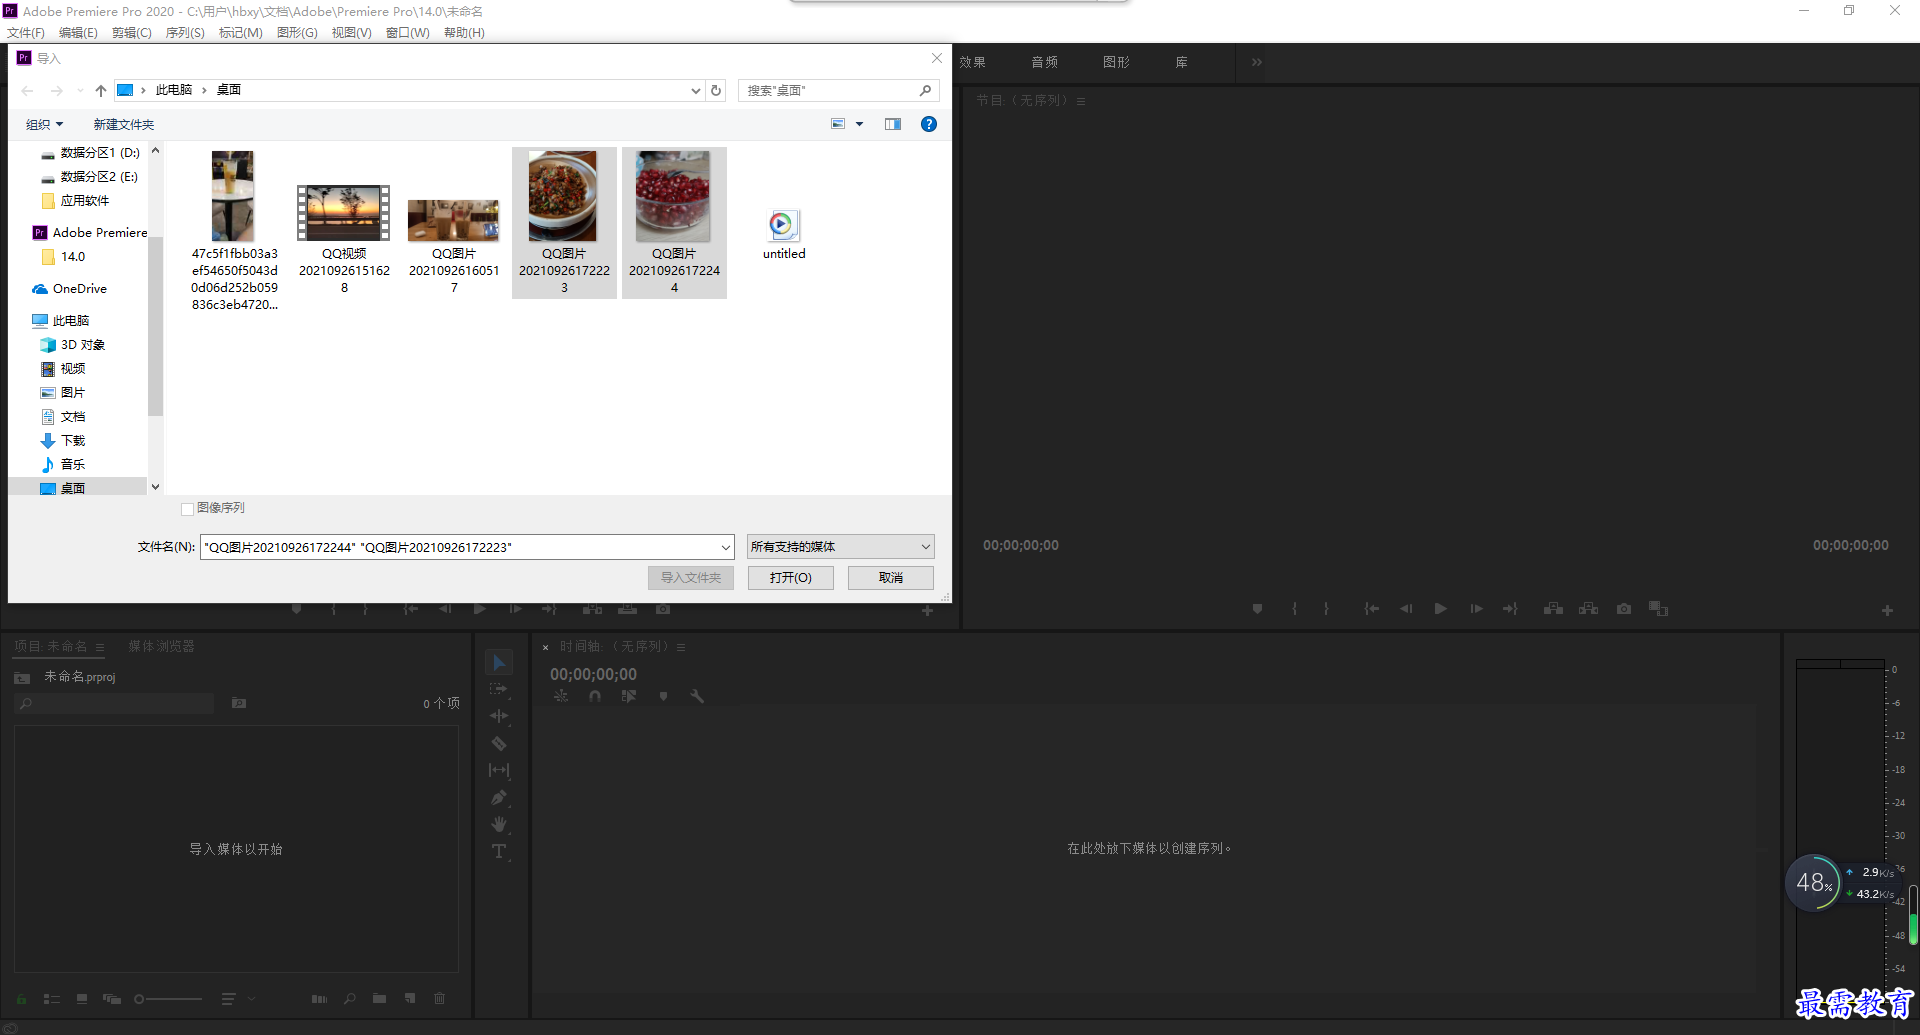Open program monitor button editor plus

tap(1887, 610)
